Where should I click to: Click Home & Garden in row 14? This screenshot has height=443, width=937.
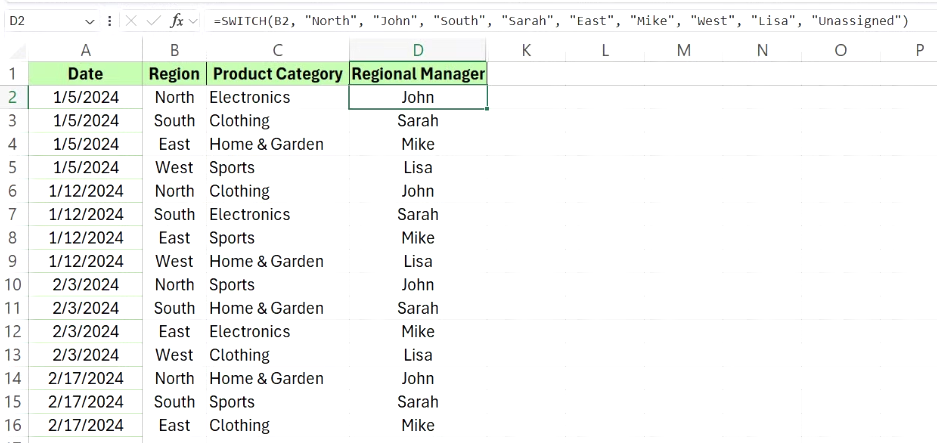(267, 378)
